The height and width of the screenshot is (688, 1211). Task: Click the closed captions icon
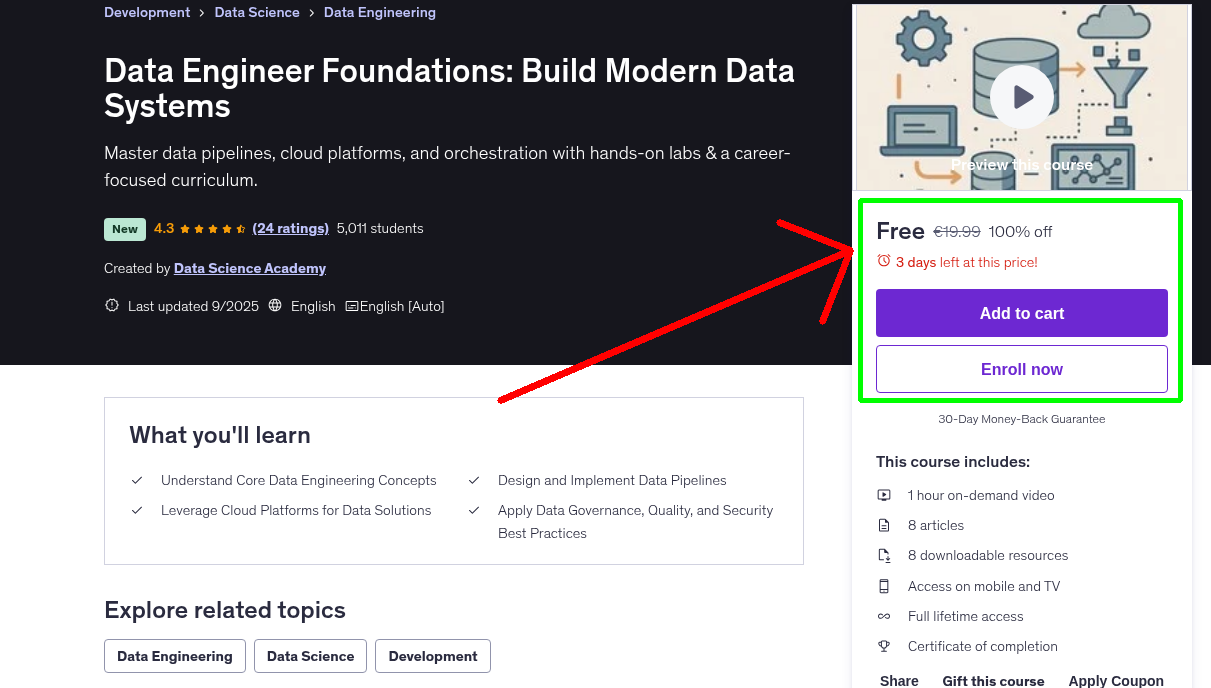pos(351,306)
